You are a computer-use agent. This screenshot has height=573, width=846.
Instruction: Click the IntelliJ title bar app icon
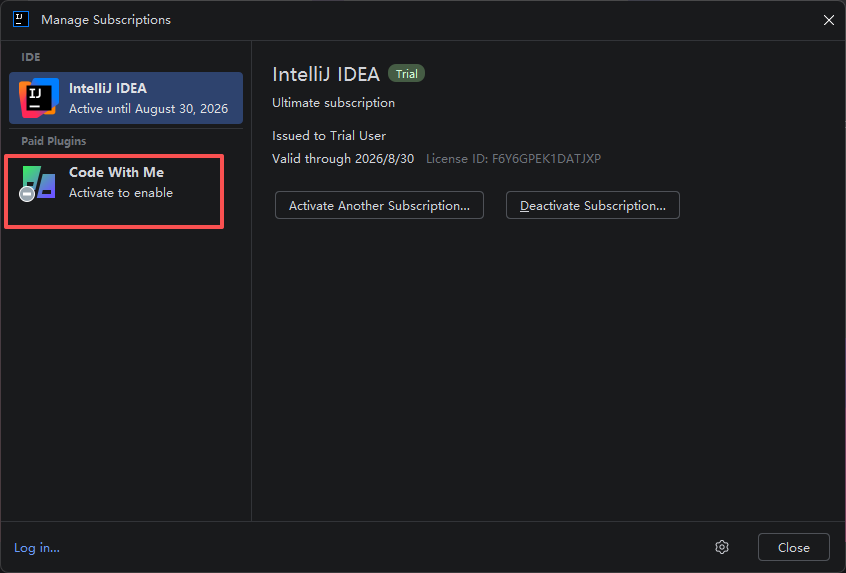tap(21, 19)
